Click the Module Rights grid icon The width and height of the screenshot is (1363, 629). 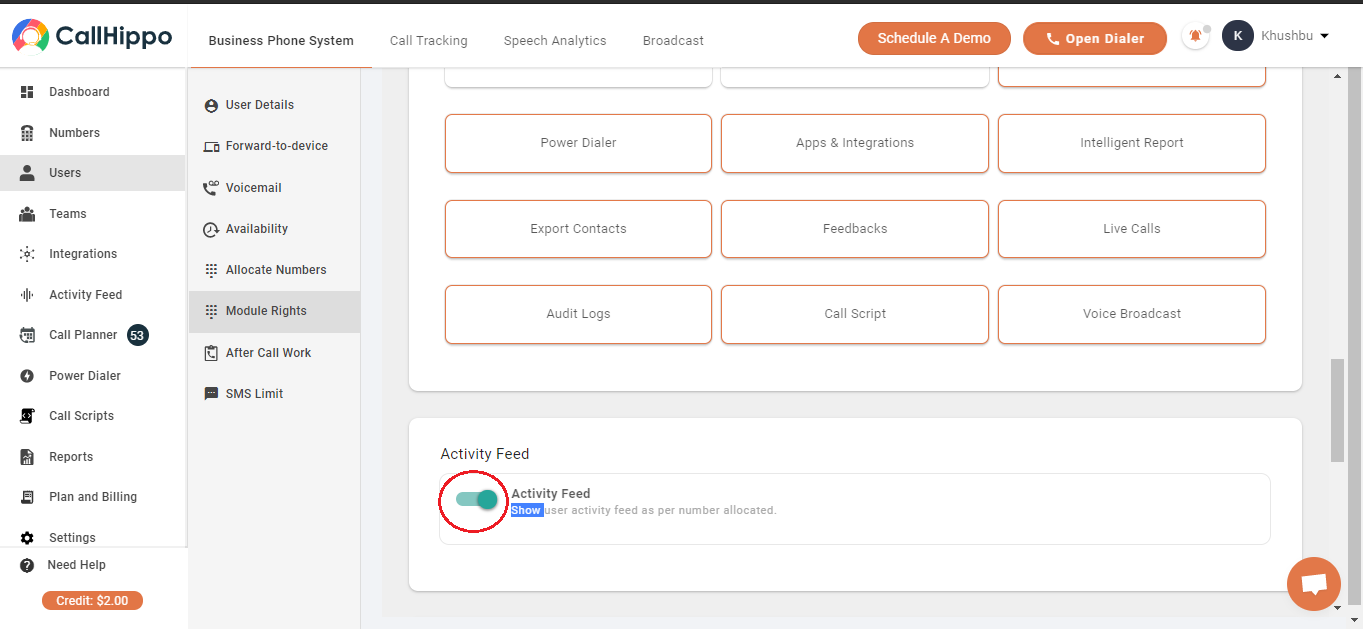211,311
